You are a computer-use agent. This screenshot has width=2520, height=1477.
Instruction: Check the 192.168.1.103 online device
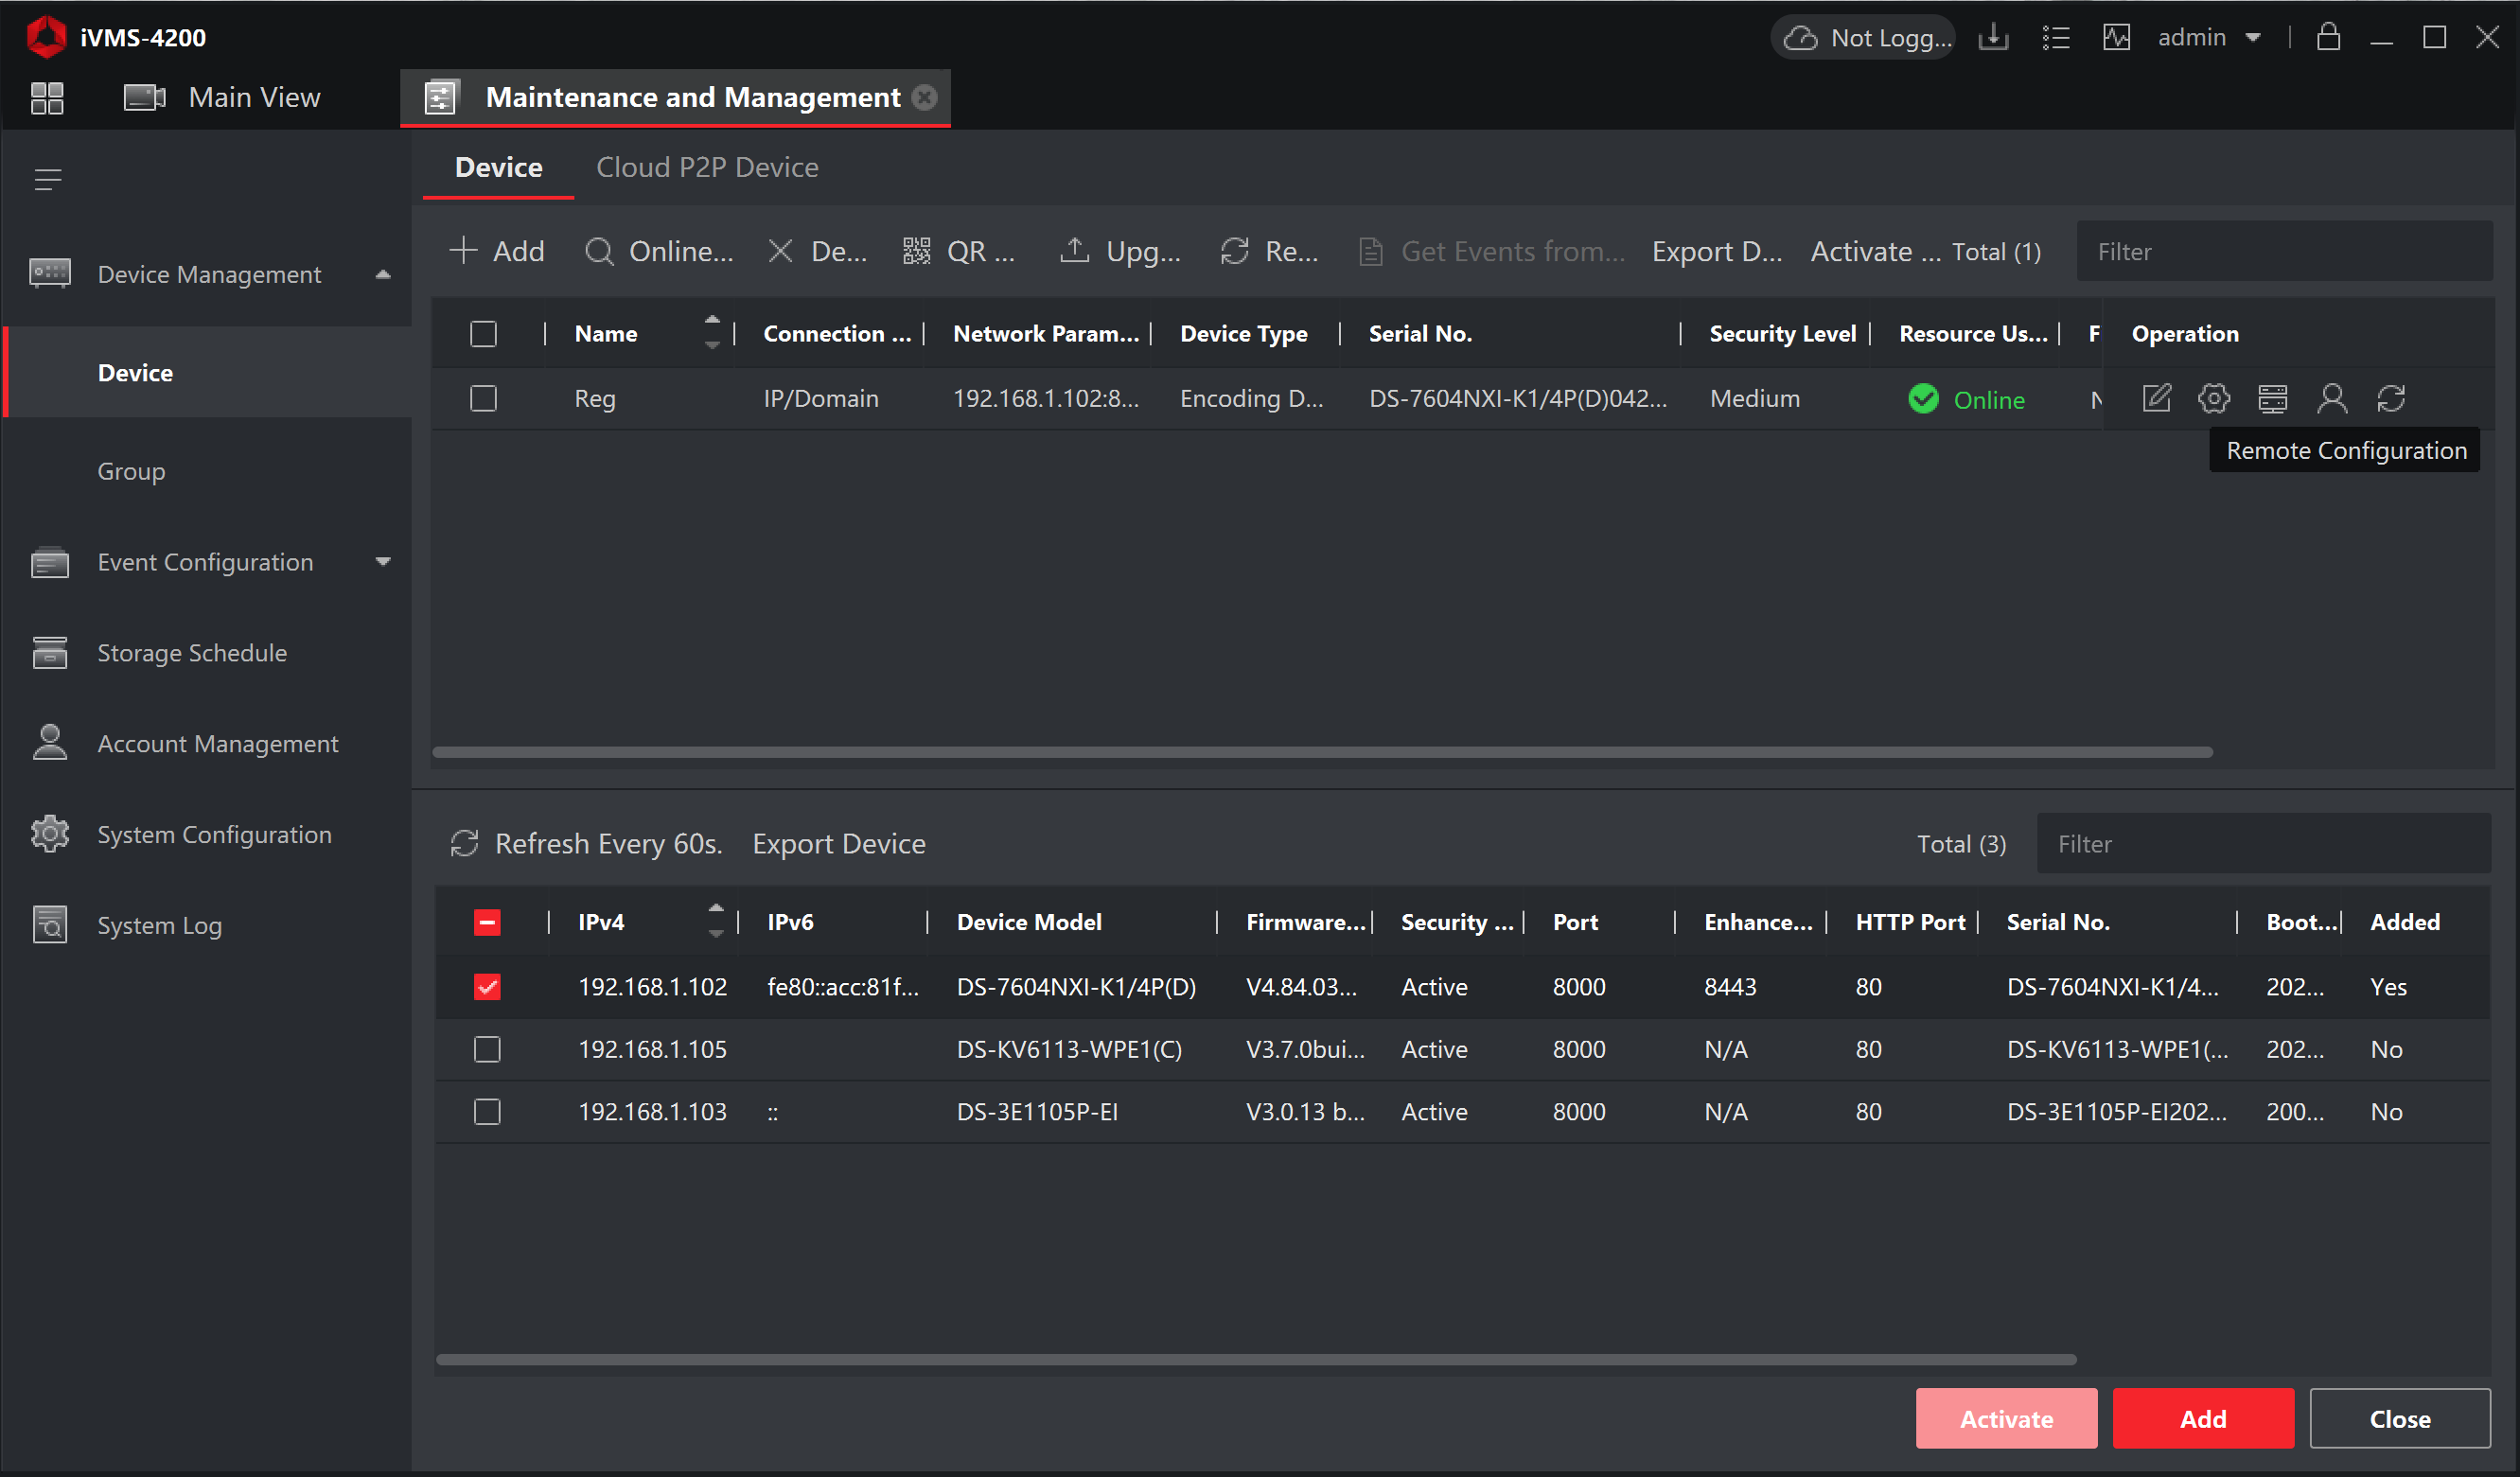pyautogui.click(x=487, y=1112)
